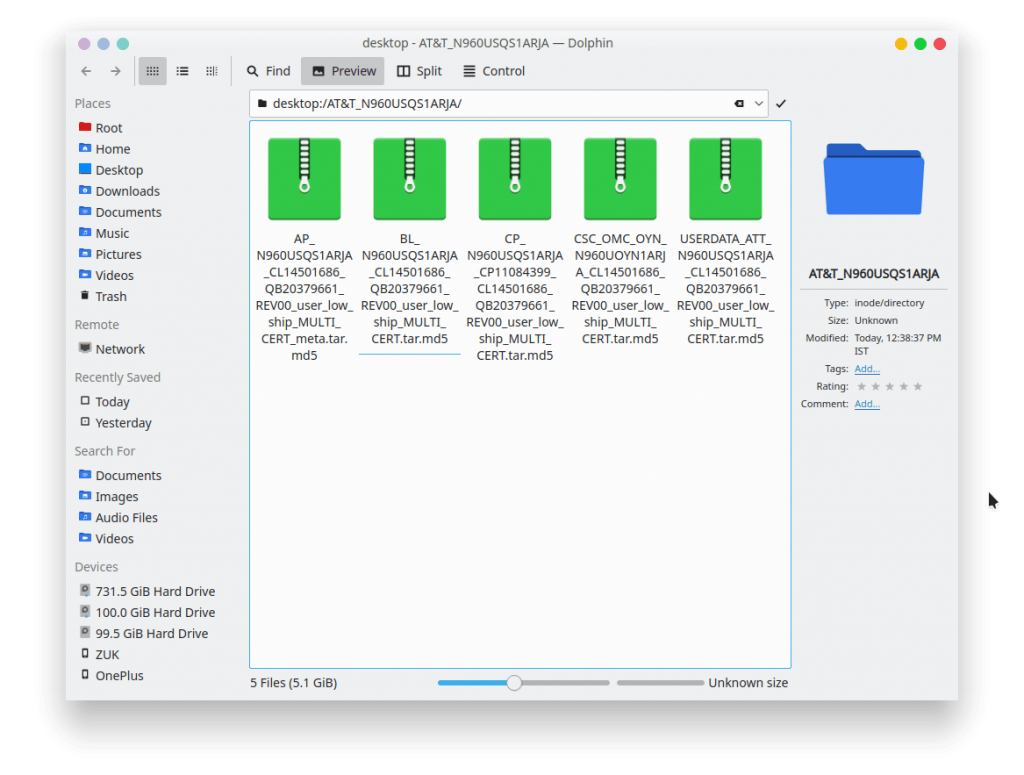This screenshot has width=1024, height=775.
Task: Click Add link next to Comment
Action: pyautogui.click(x=867, y=404)
